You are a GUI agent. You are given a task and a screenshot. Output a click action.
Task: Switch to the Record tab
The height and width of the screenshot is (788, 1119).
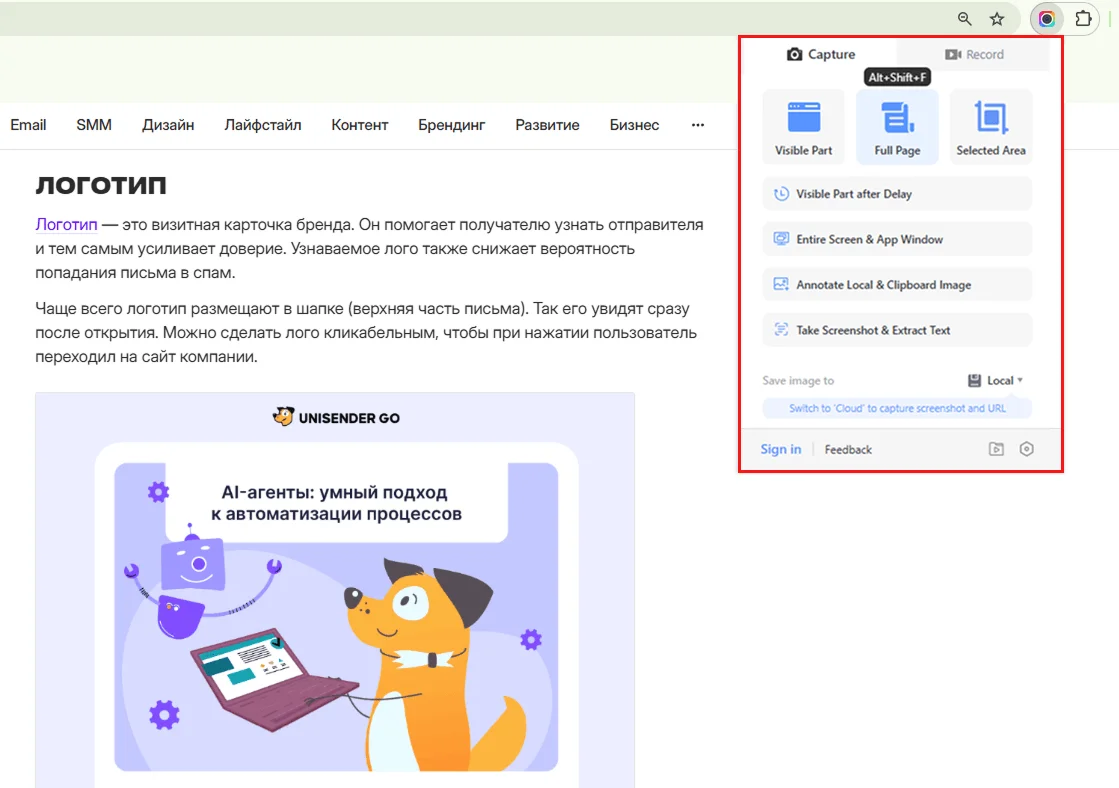pos(973,54)
